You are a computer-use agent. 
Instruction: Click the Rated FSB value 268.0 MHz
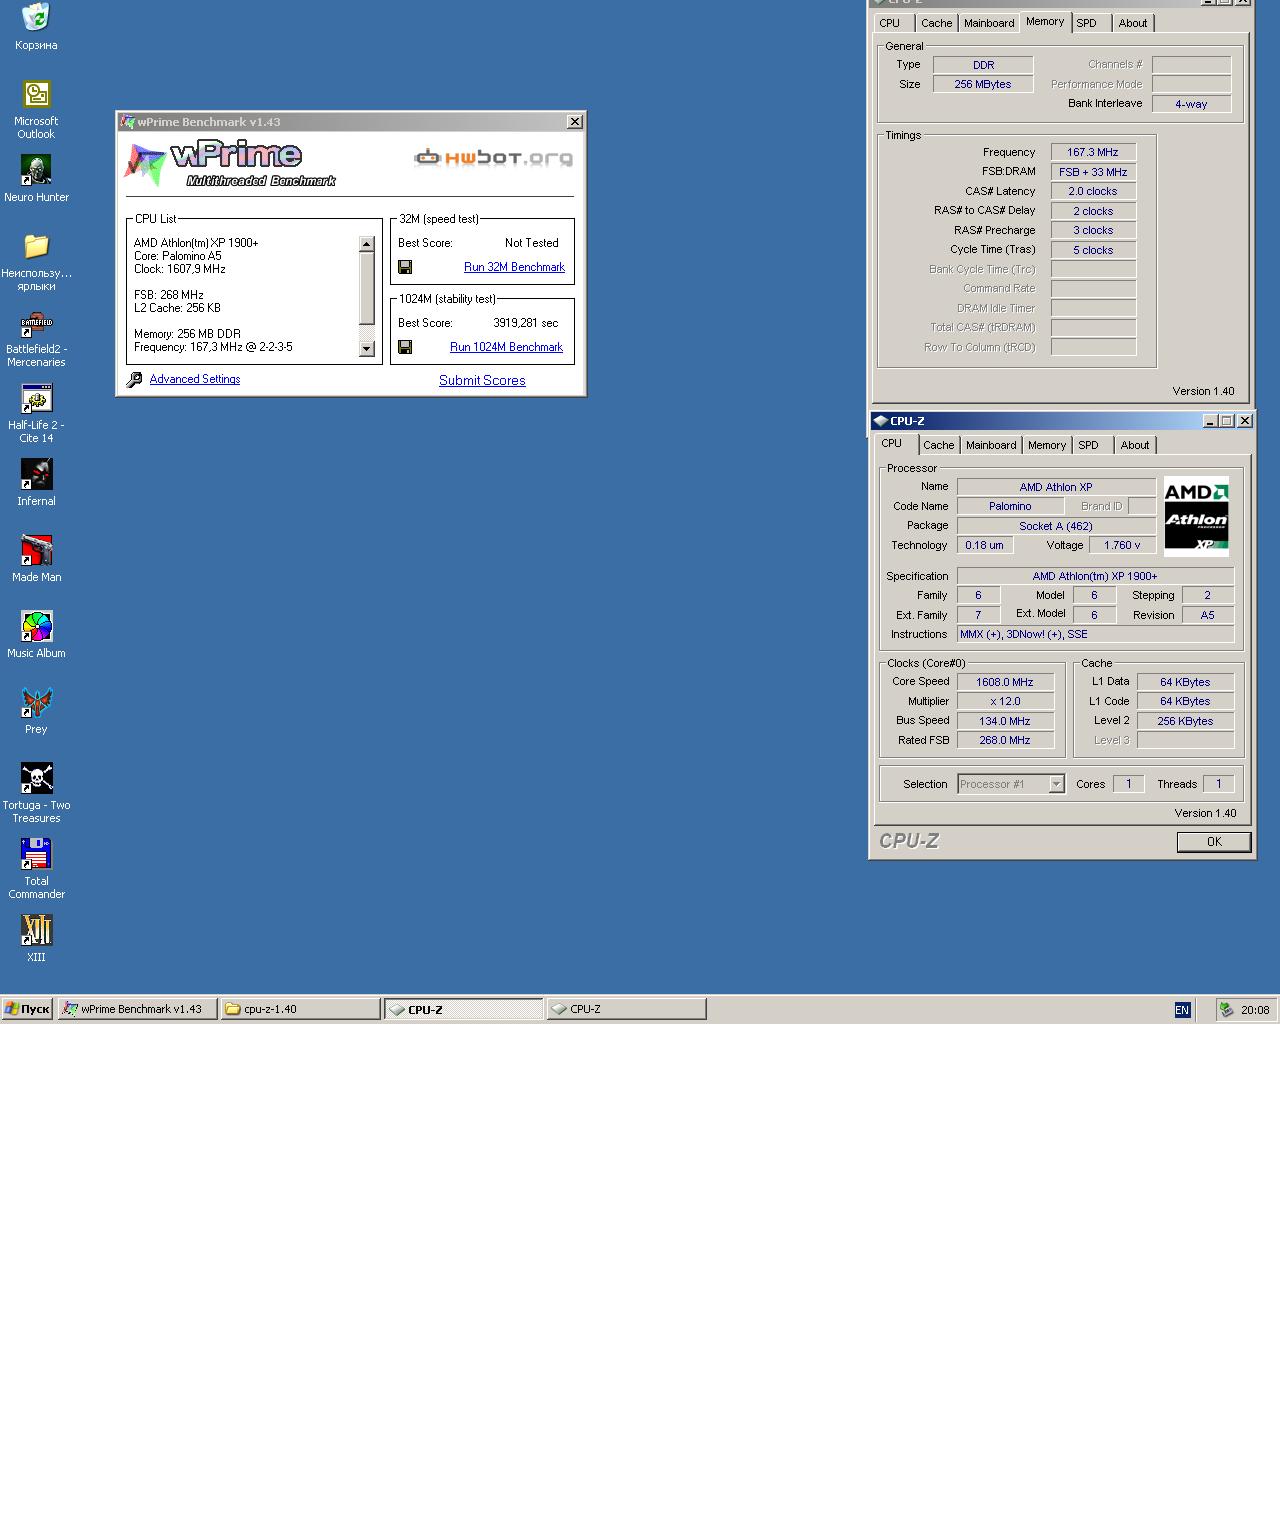point(1005,740)
